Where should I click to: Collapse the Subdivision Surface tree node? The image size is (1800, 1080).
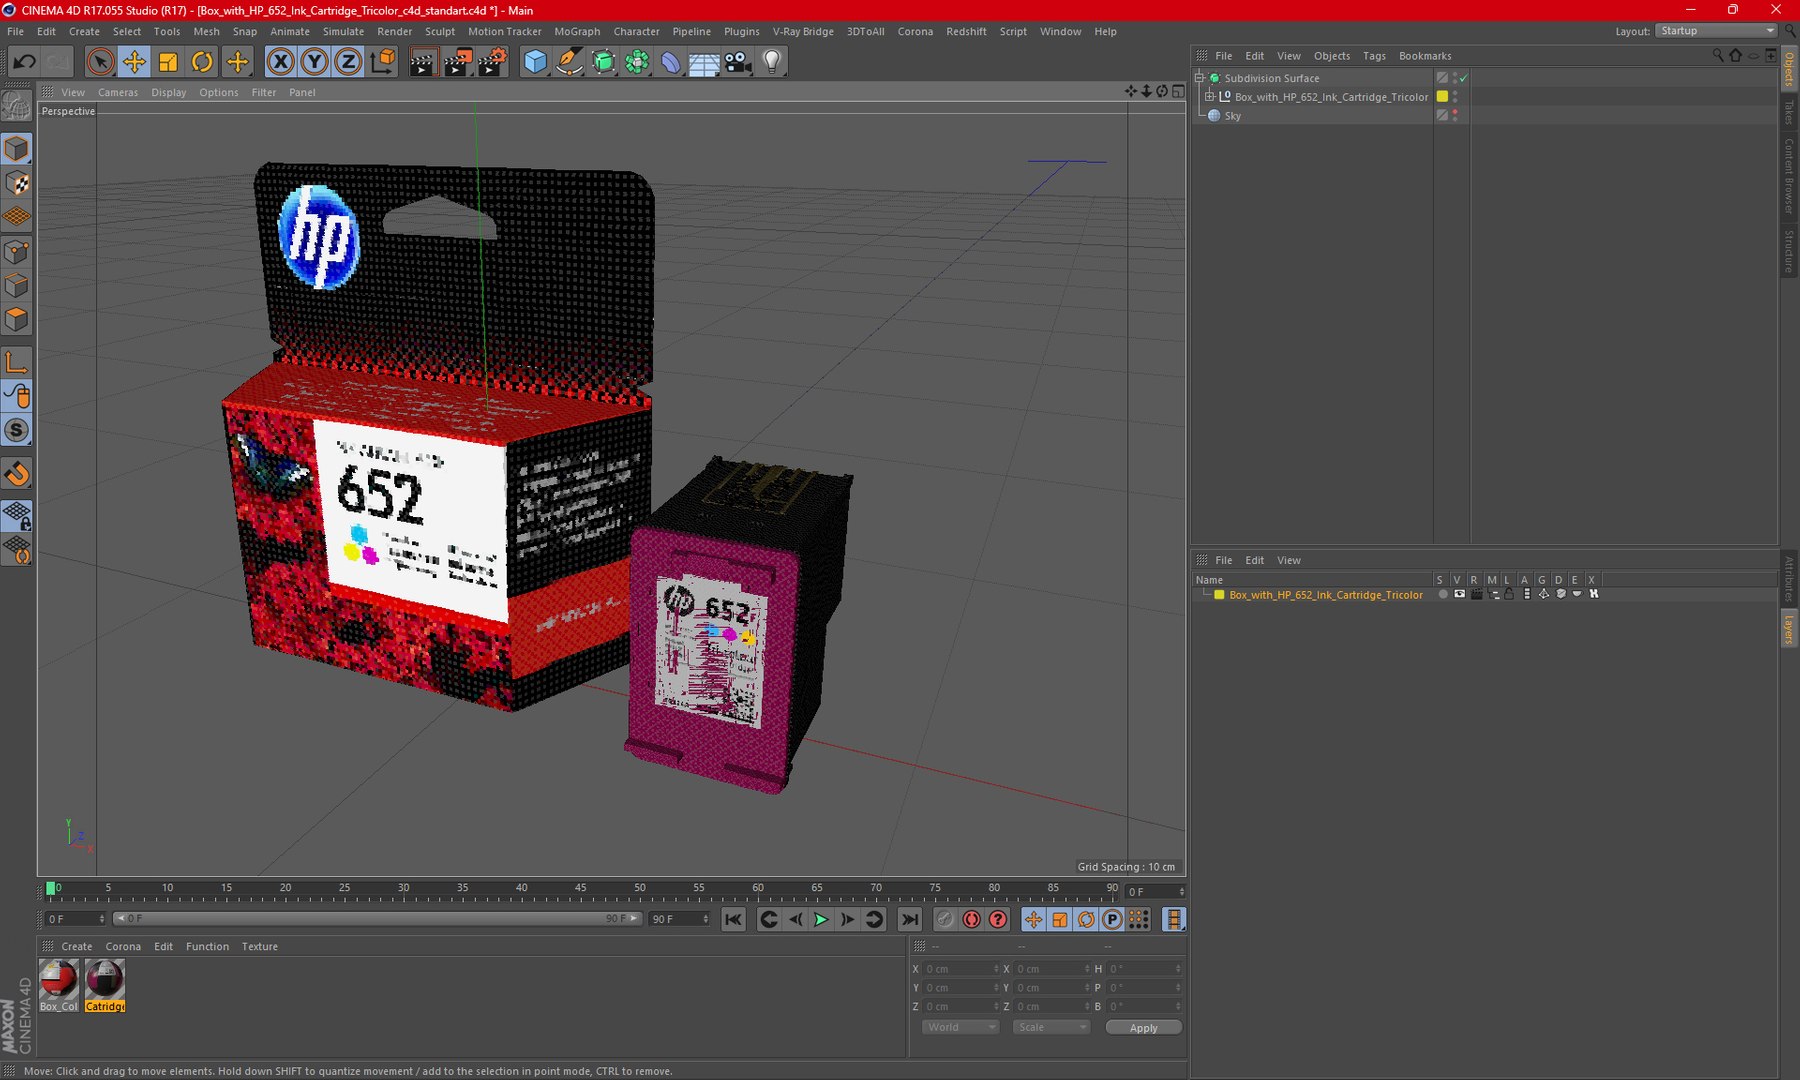[x=1200, y=77]
